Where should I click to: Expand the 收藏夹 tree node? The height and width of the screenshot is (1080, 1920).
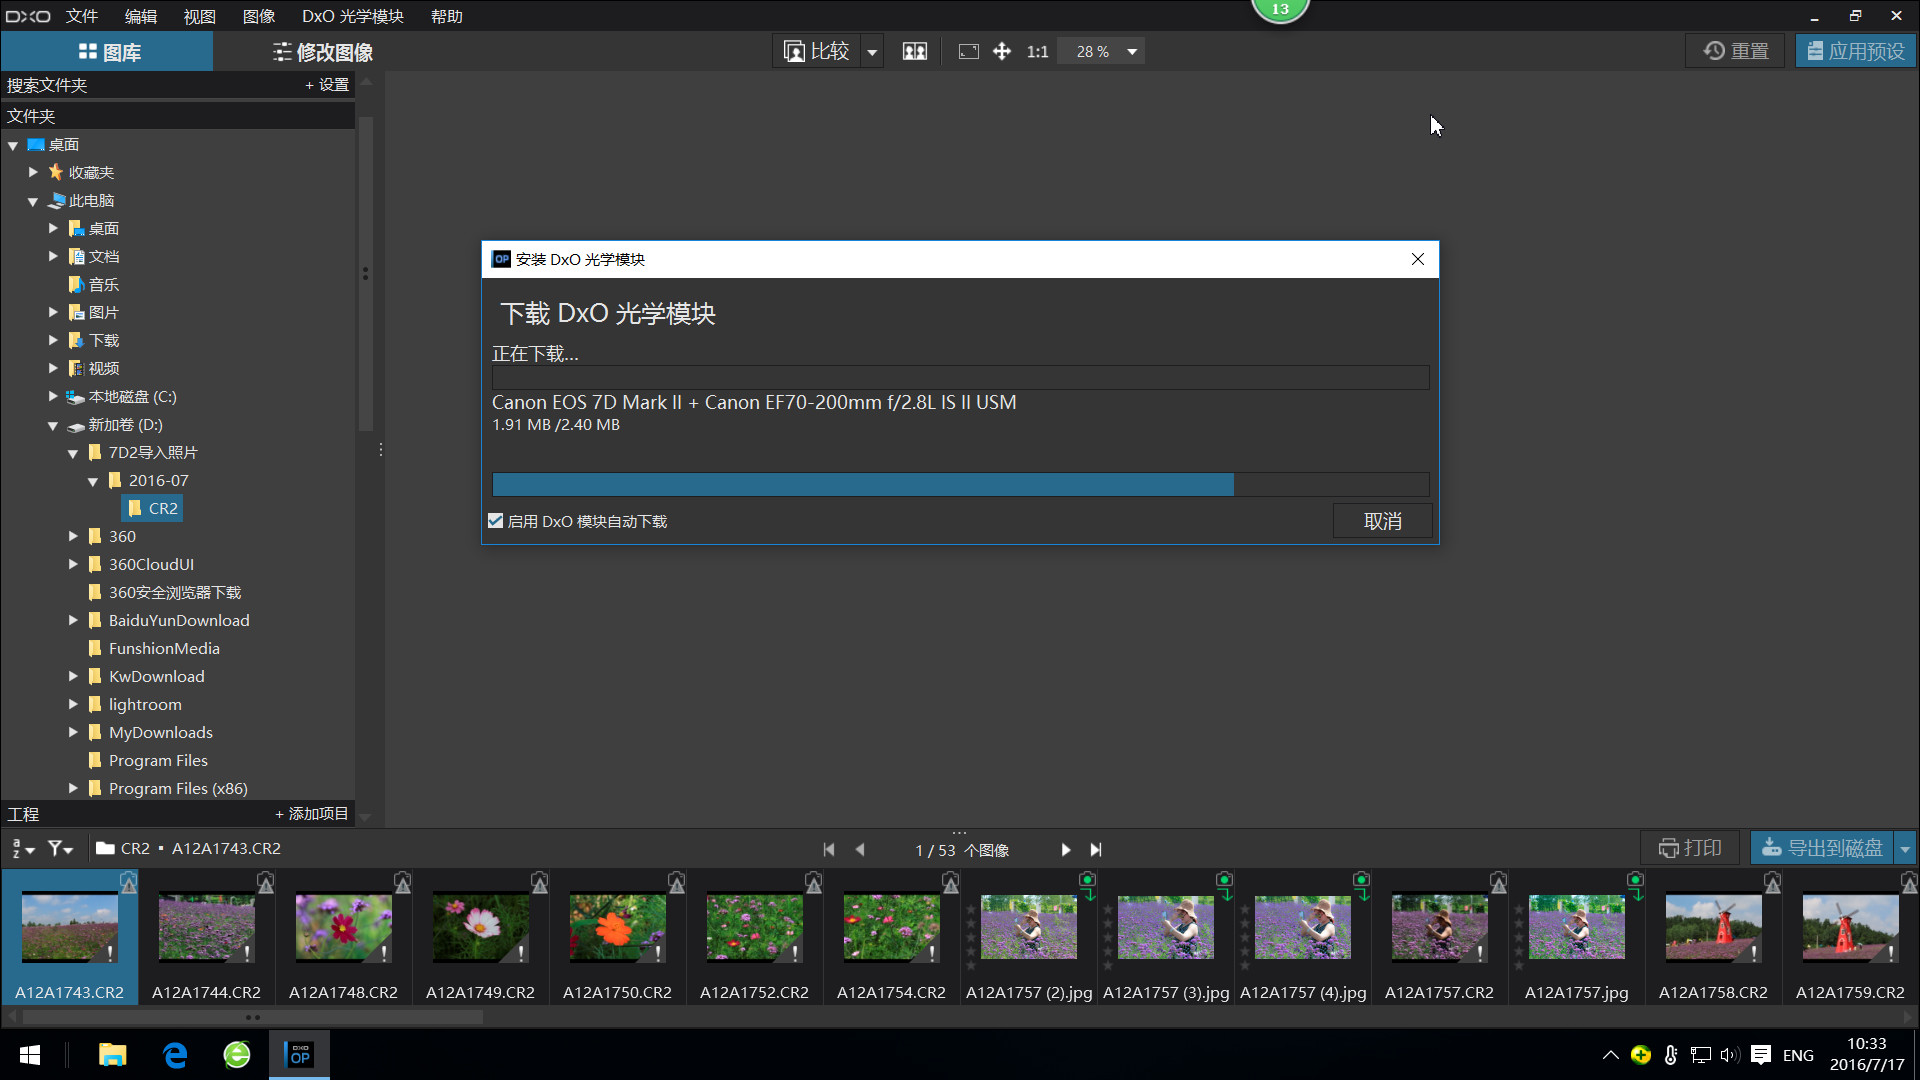pos(33,172)
